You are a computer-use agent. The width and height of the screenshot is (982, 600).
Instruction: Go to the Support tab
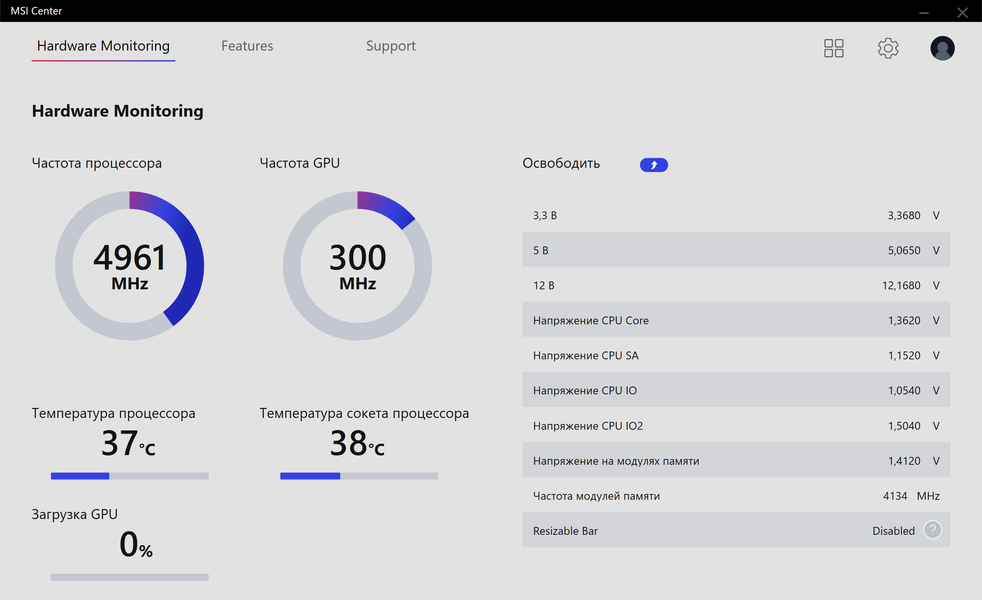click(x=390, y=46)
